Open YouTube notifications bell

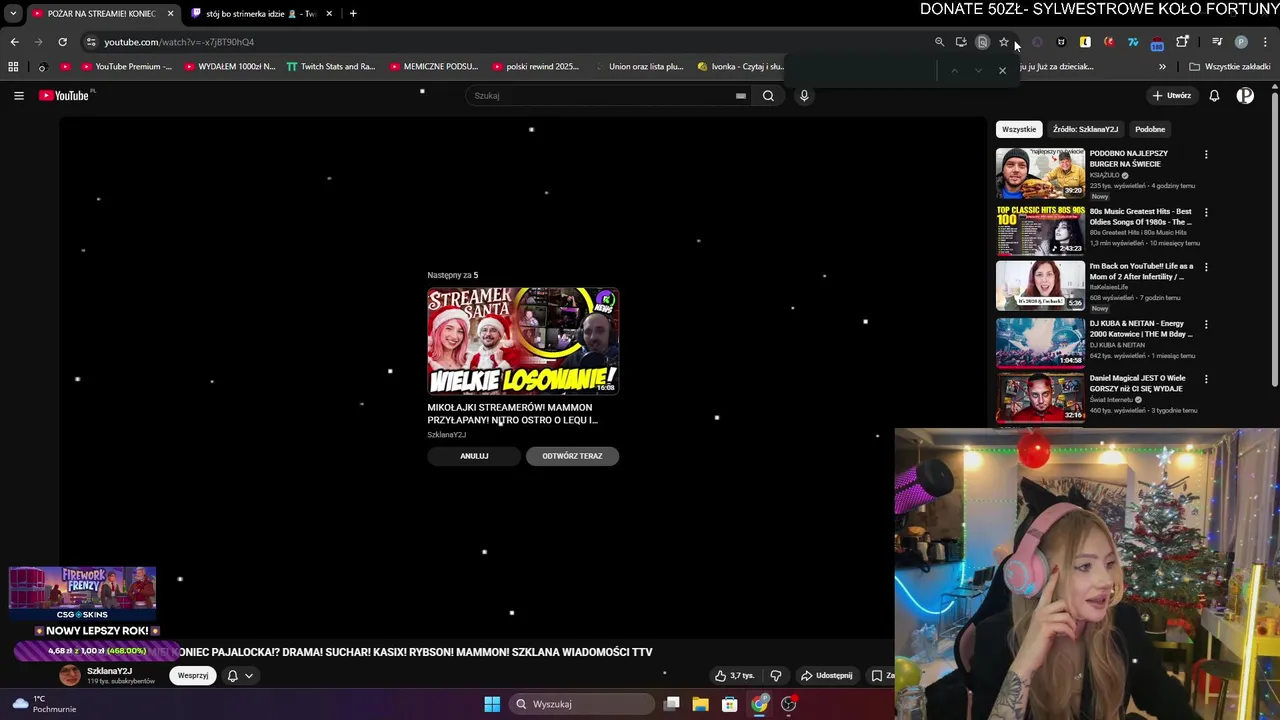click(1214, 96)
